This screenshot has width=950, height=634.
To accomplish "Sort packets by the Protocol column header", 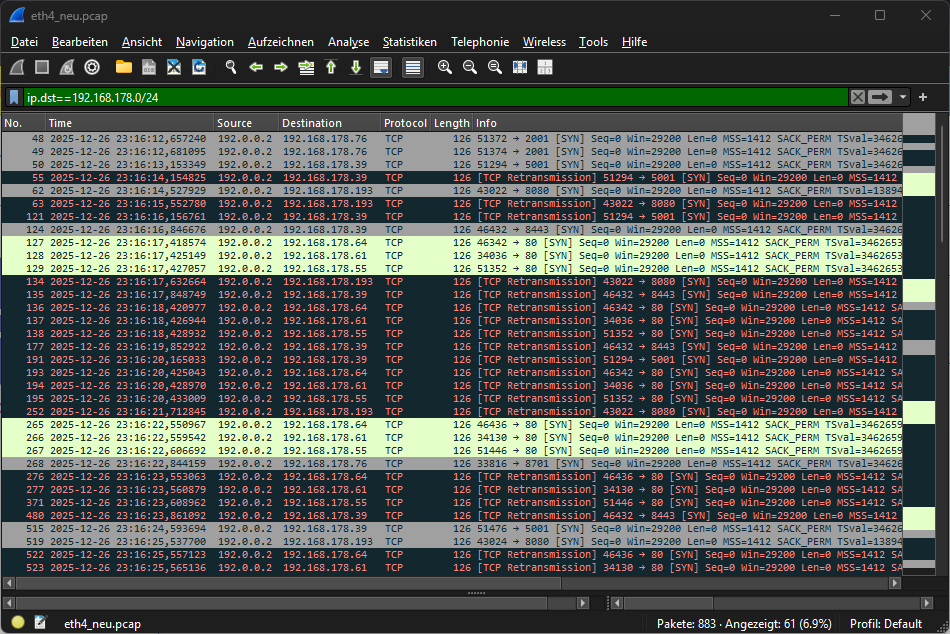I will [x=405, y=123].
